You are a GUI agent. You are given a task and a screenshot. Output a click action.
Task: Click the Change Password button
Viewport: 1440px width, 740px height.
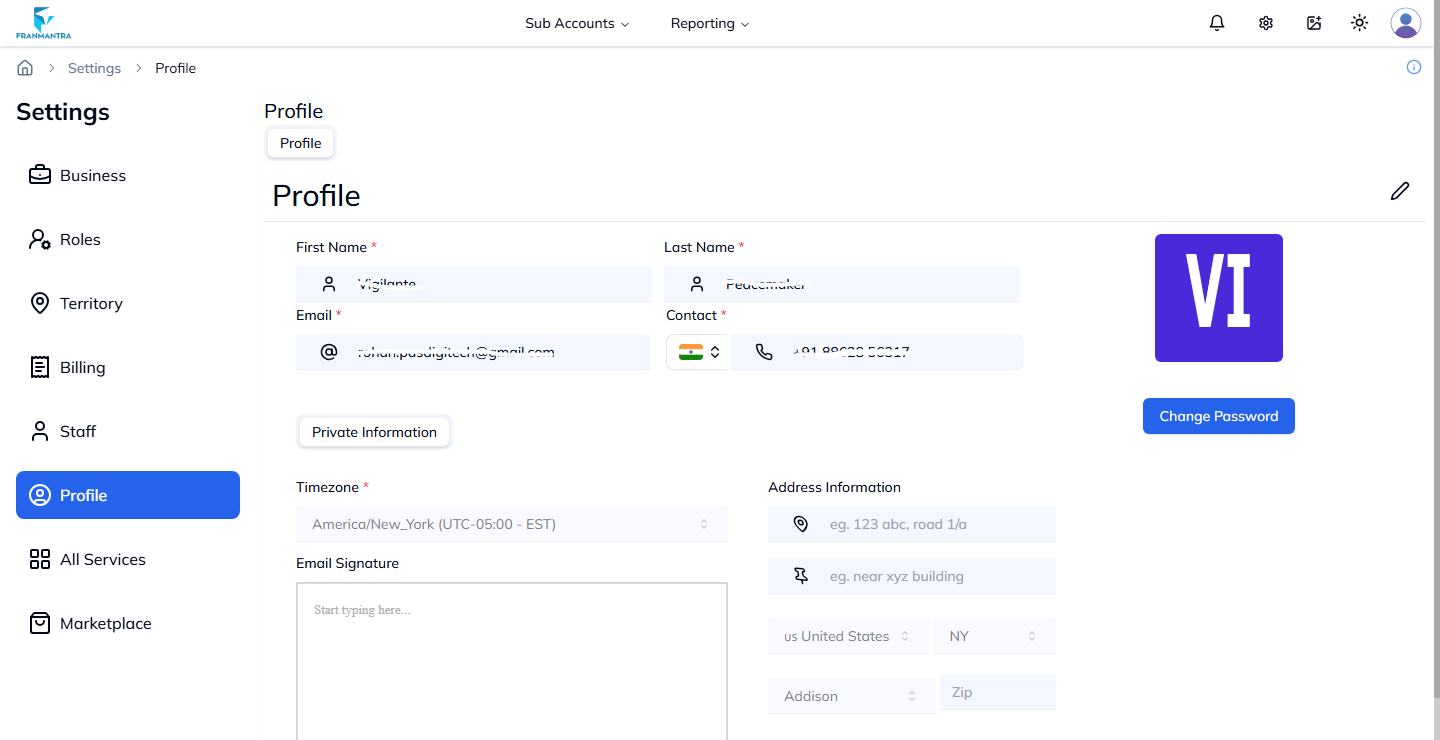tap(1218, 415)
